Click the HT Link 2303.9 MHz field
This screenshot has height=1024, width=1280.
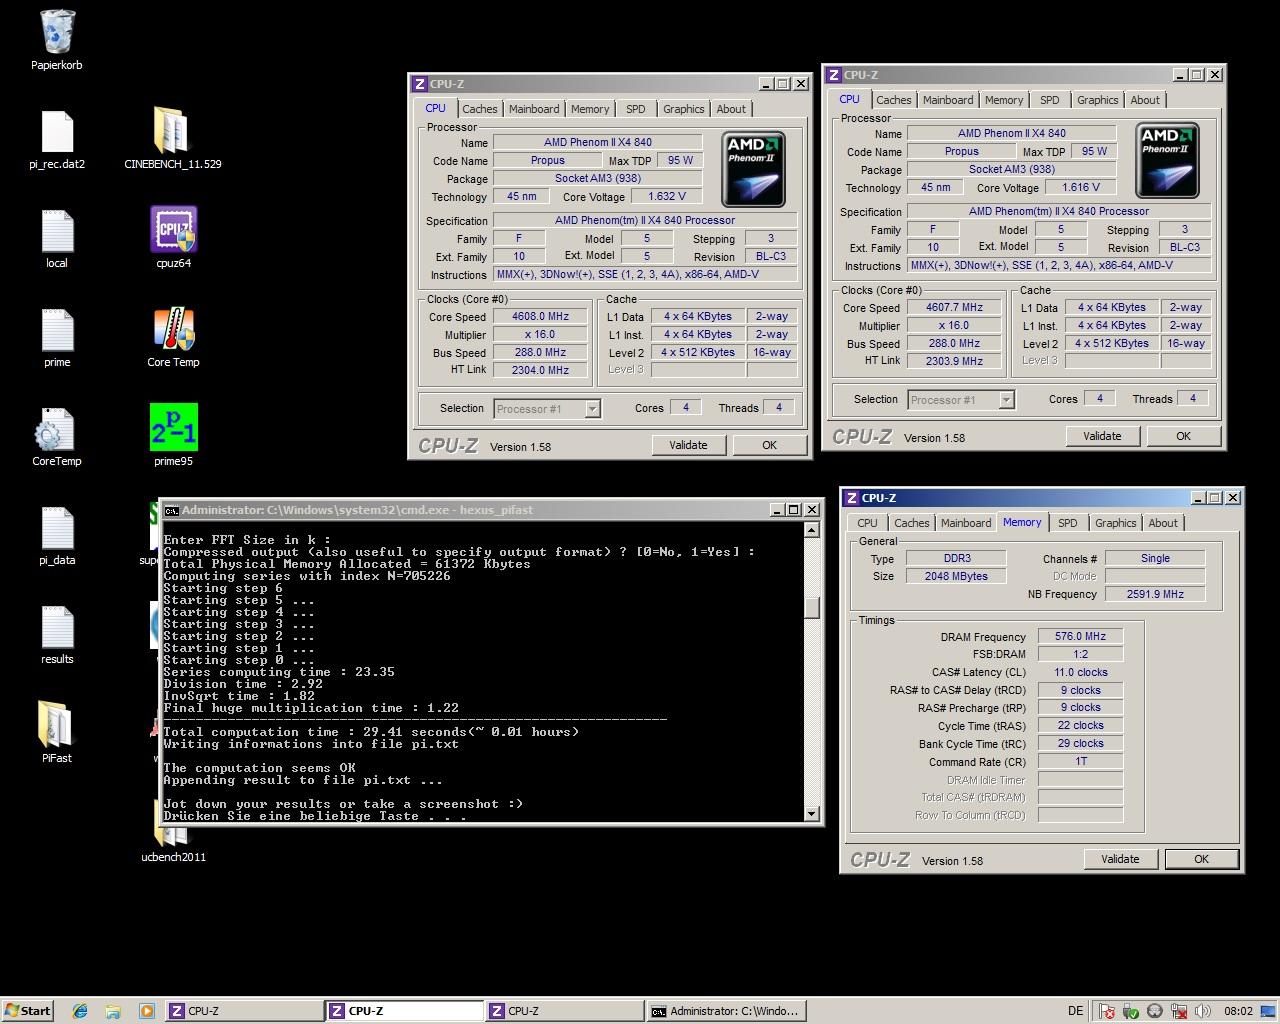tap(954, 361)
